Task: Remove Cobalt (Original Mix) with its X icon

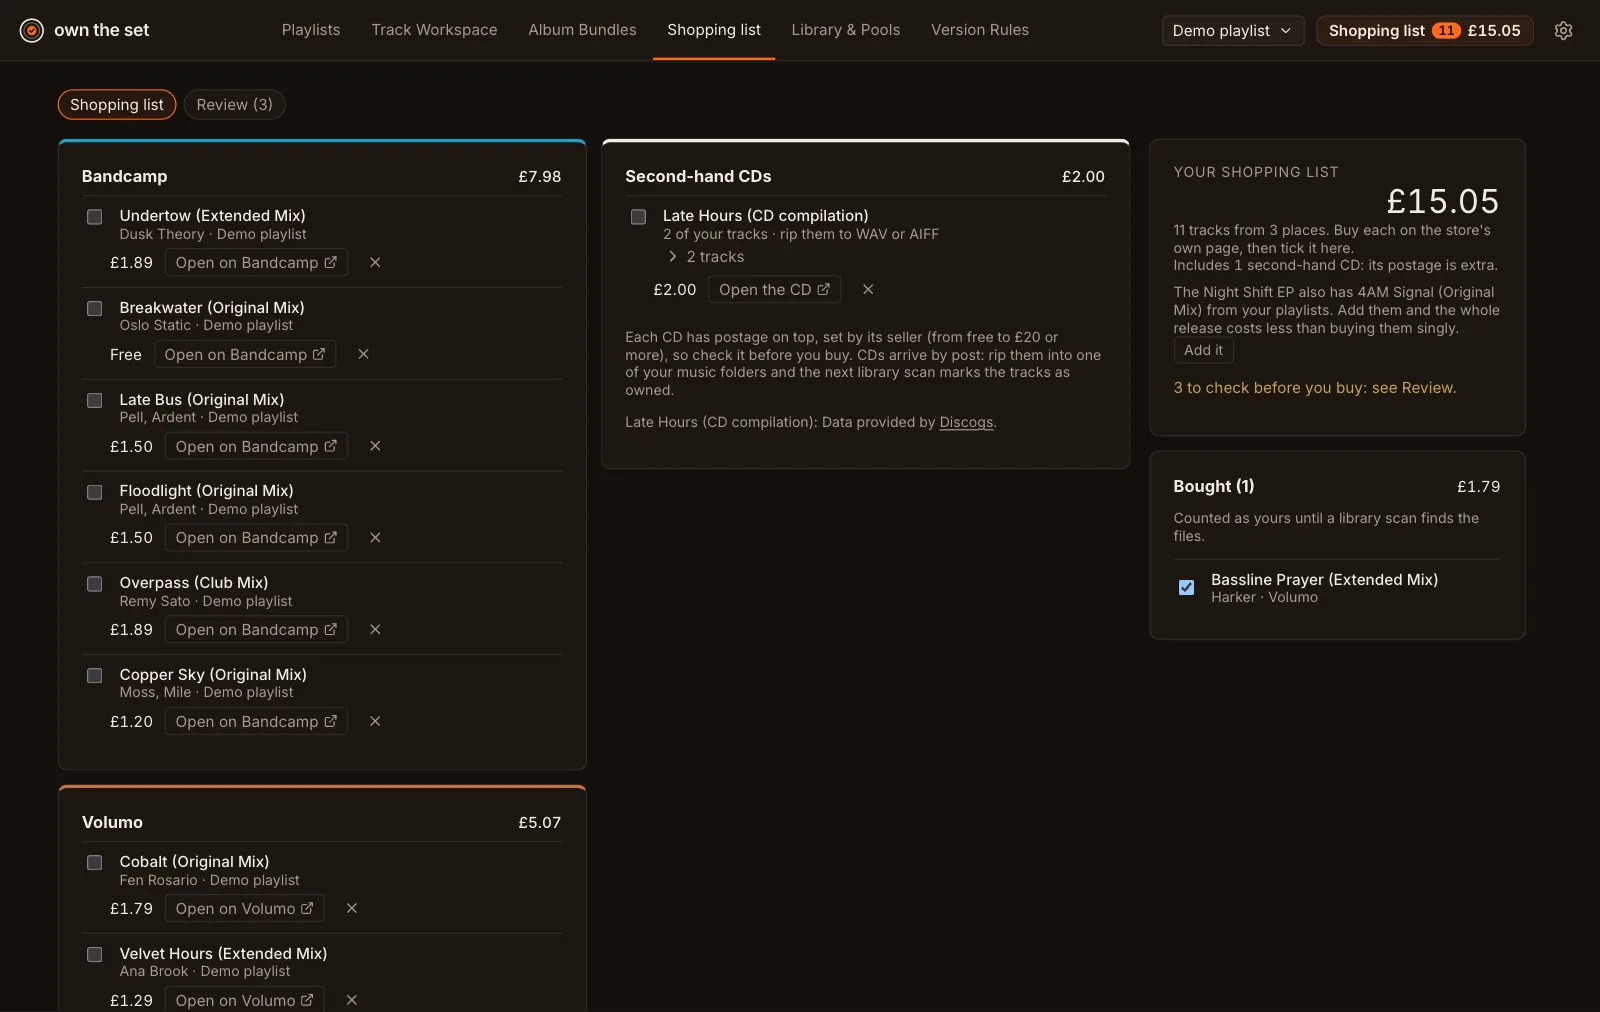Action: tap(351, 909)
